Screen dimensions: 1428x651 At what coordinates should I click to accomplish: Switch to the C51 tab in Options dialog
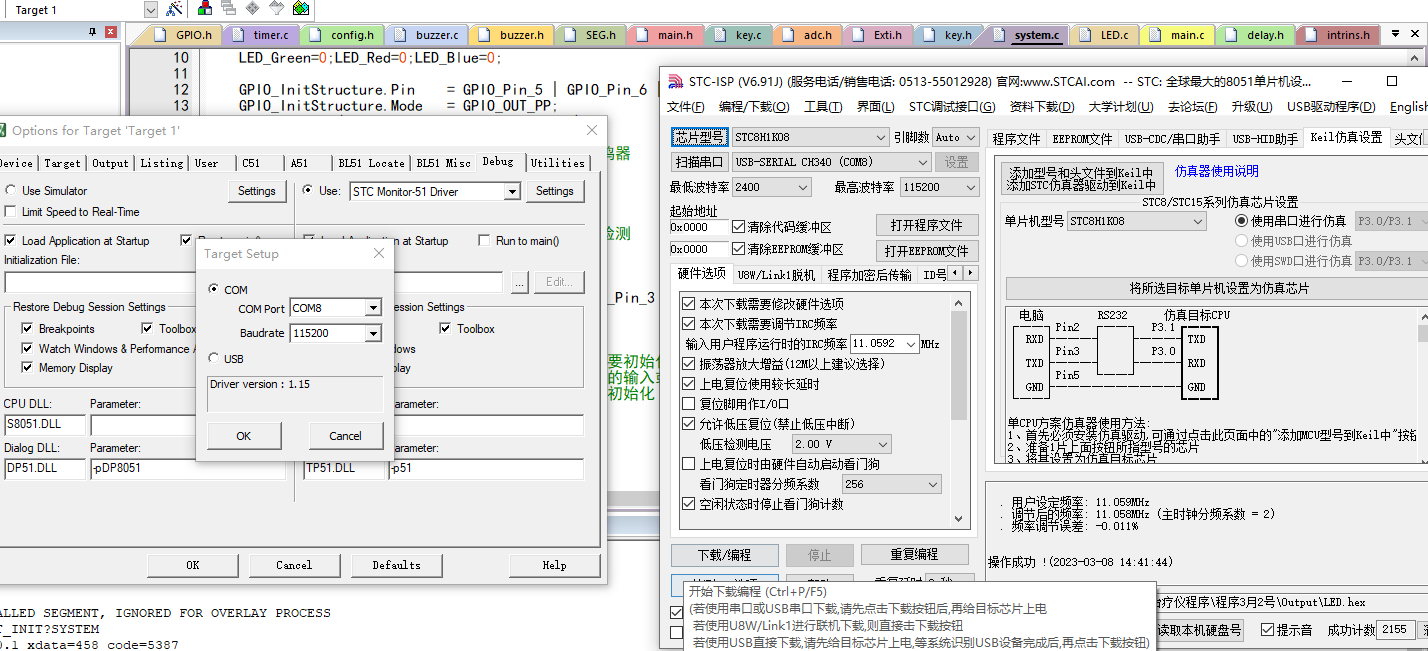[251, 162]
